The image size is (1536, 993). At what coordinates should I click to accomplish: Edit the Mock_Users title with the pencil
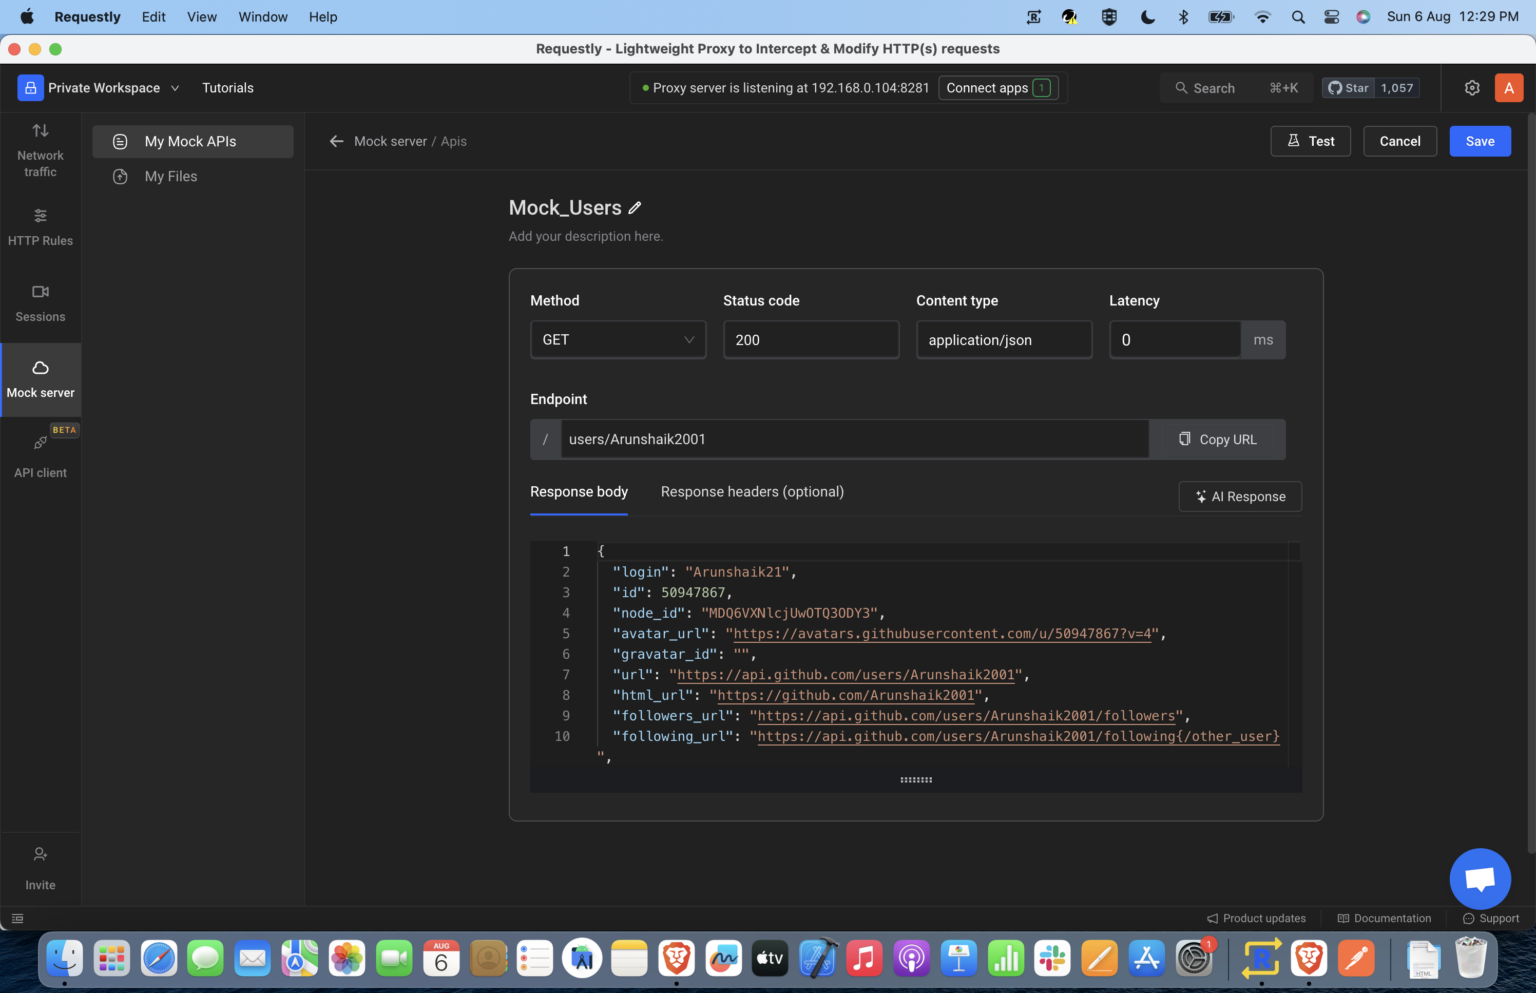click(x=635, y=207)
